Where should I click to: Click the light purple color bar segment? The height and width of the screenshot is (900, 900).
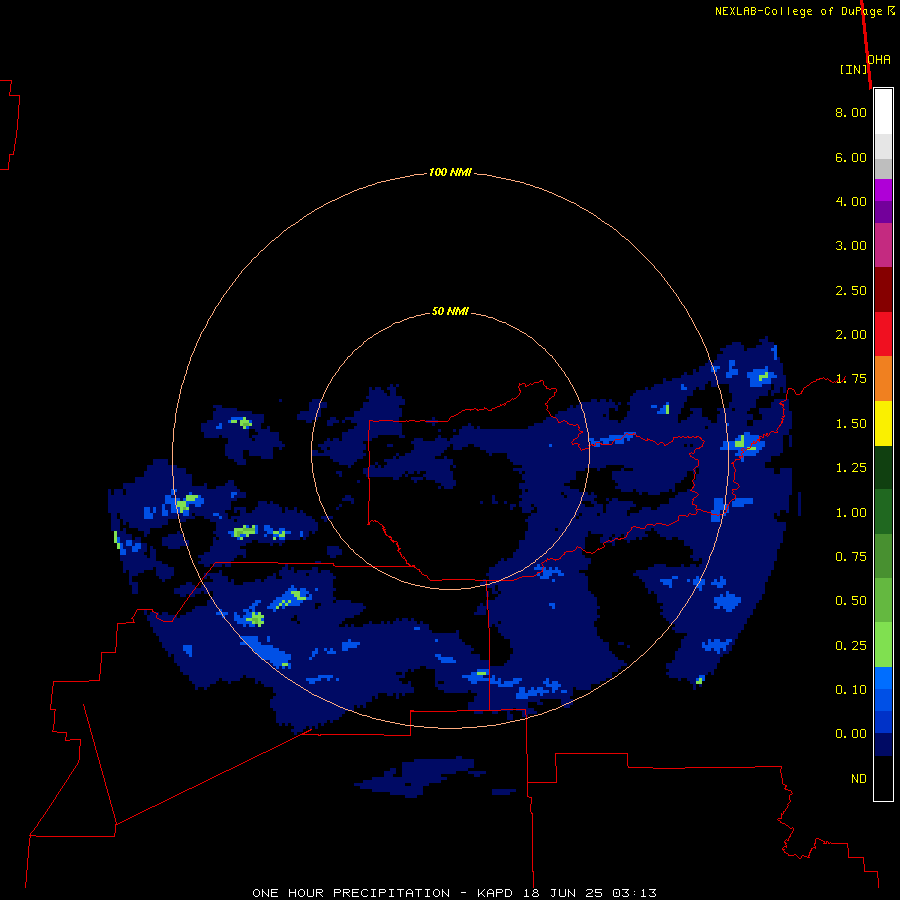(883, 190)
